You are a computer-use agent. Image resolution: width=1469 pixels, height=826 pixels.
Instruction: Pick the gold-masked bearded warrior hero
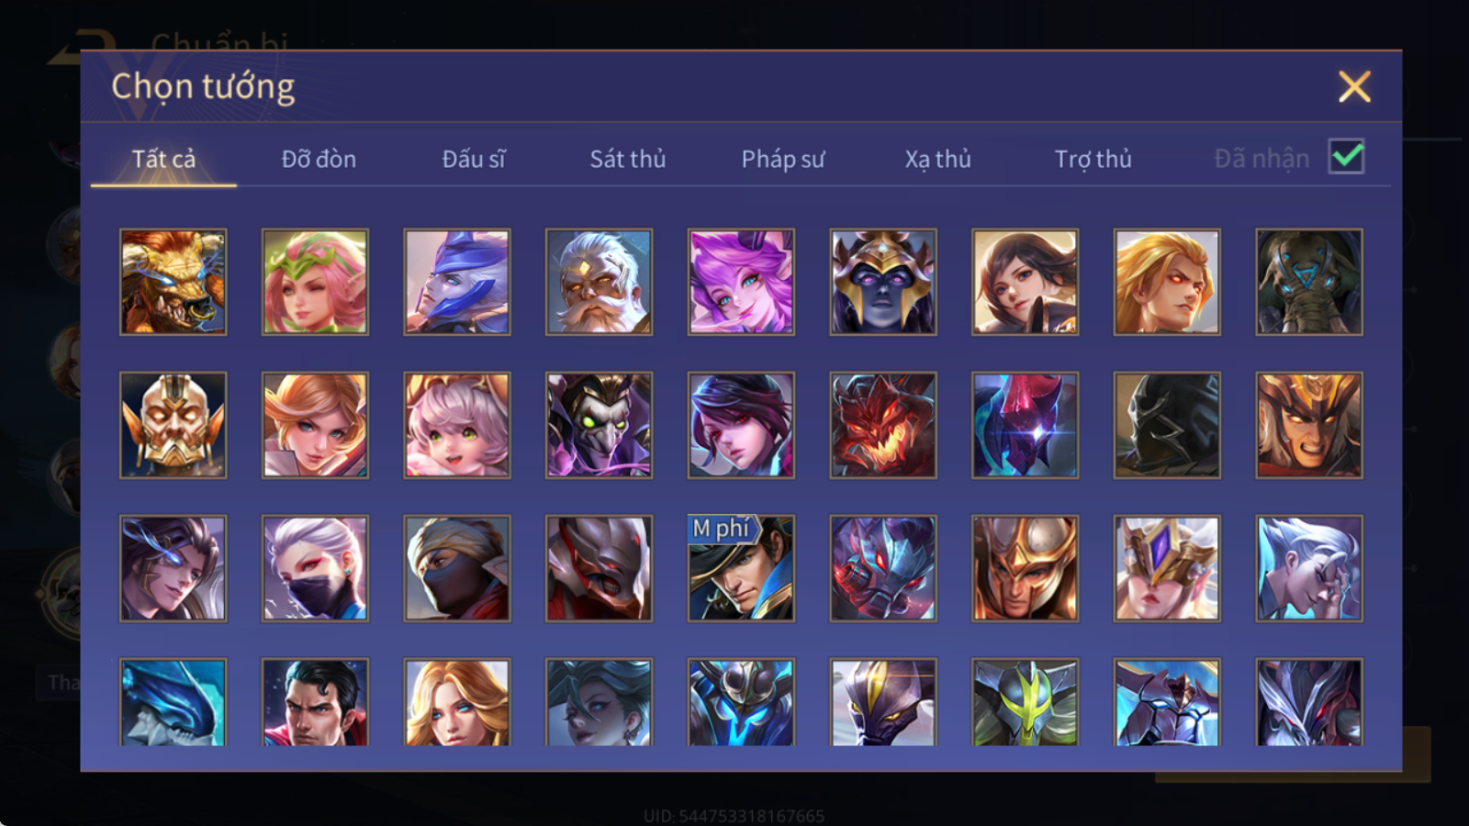(x=173, y=425)
